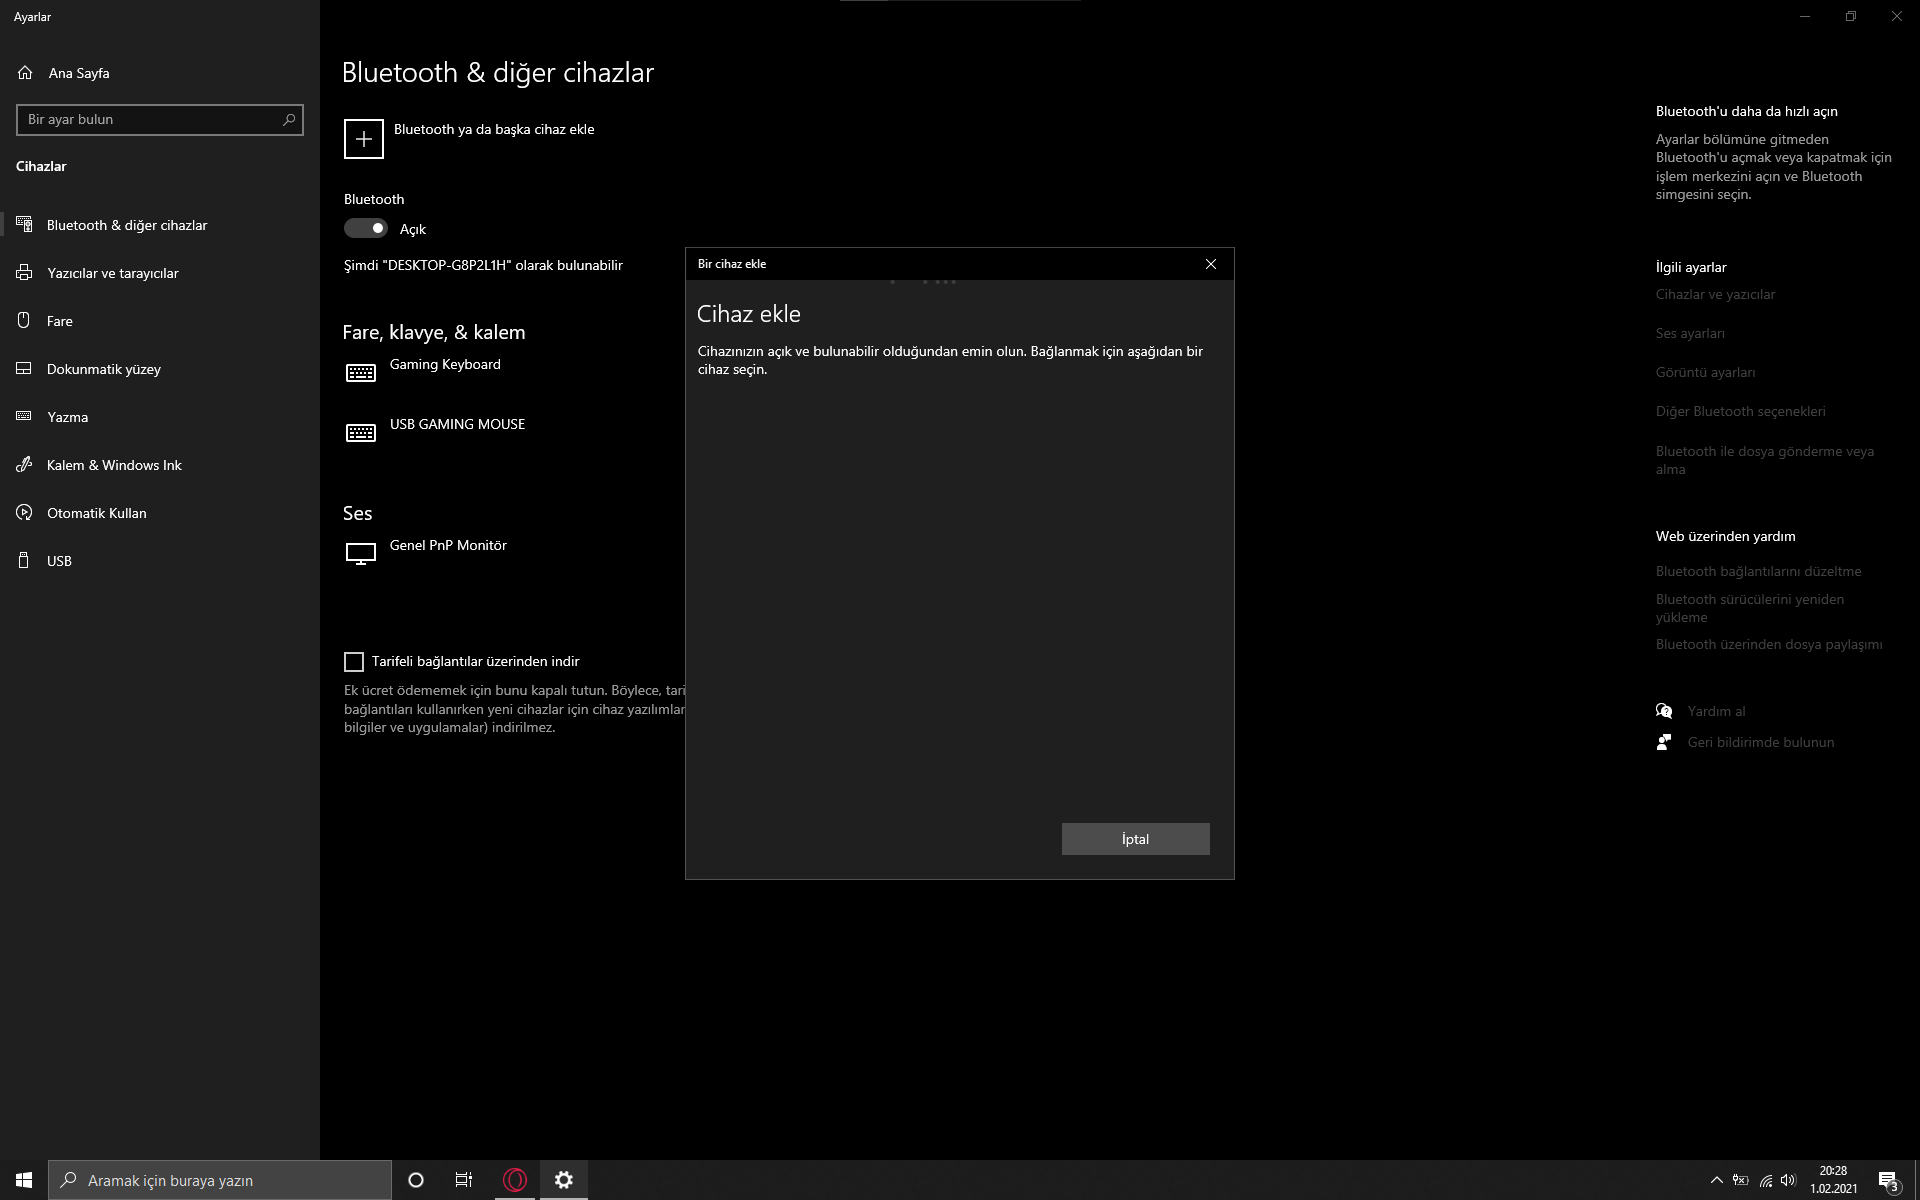Click the search magnifier in settings box
The image size is (1920, 1200).
289,119
